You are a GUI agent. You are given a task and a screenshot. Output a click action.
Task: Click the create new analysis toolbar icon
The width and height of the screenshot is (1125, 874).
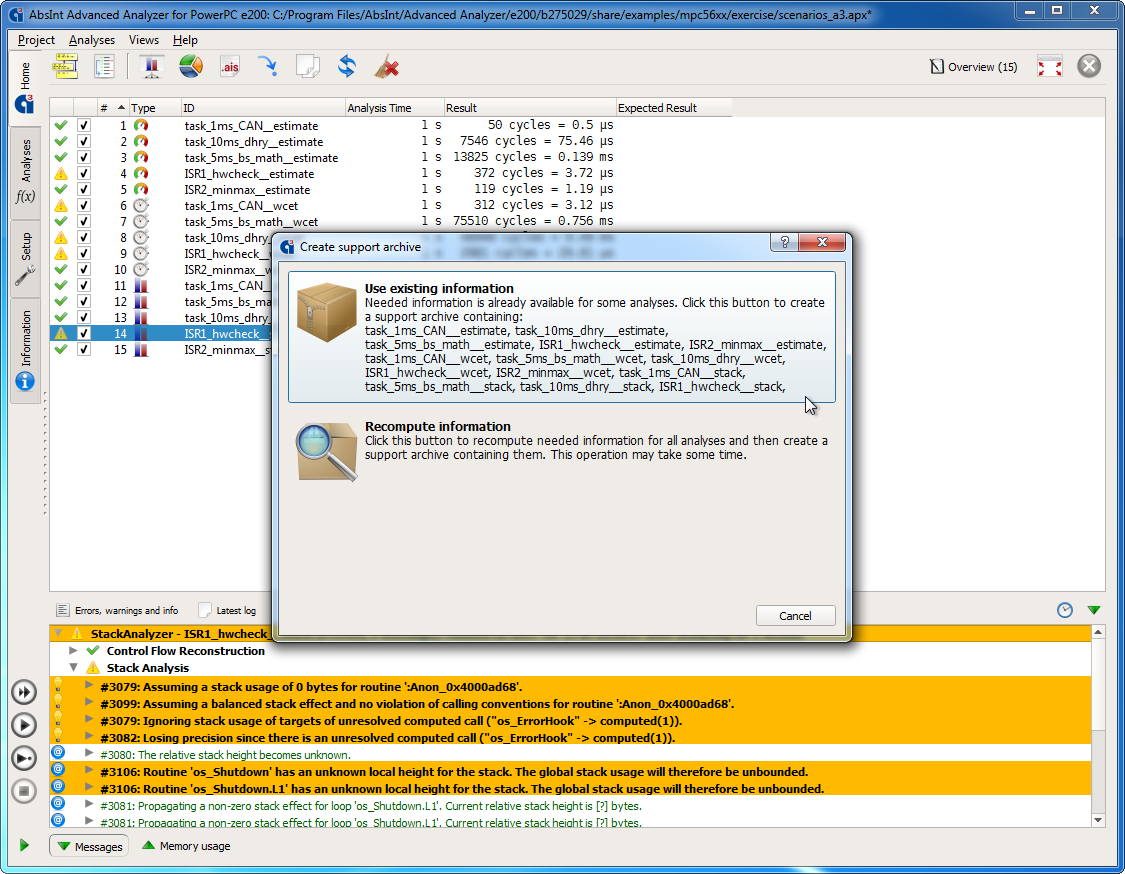[x=65, y=67]
